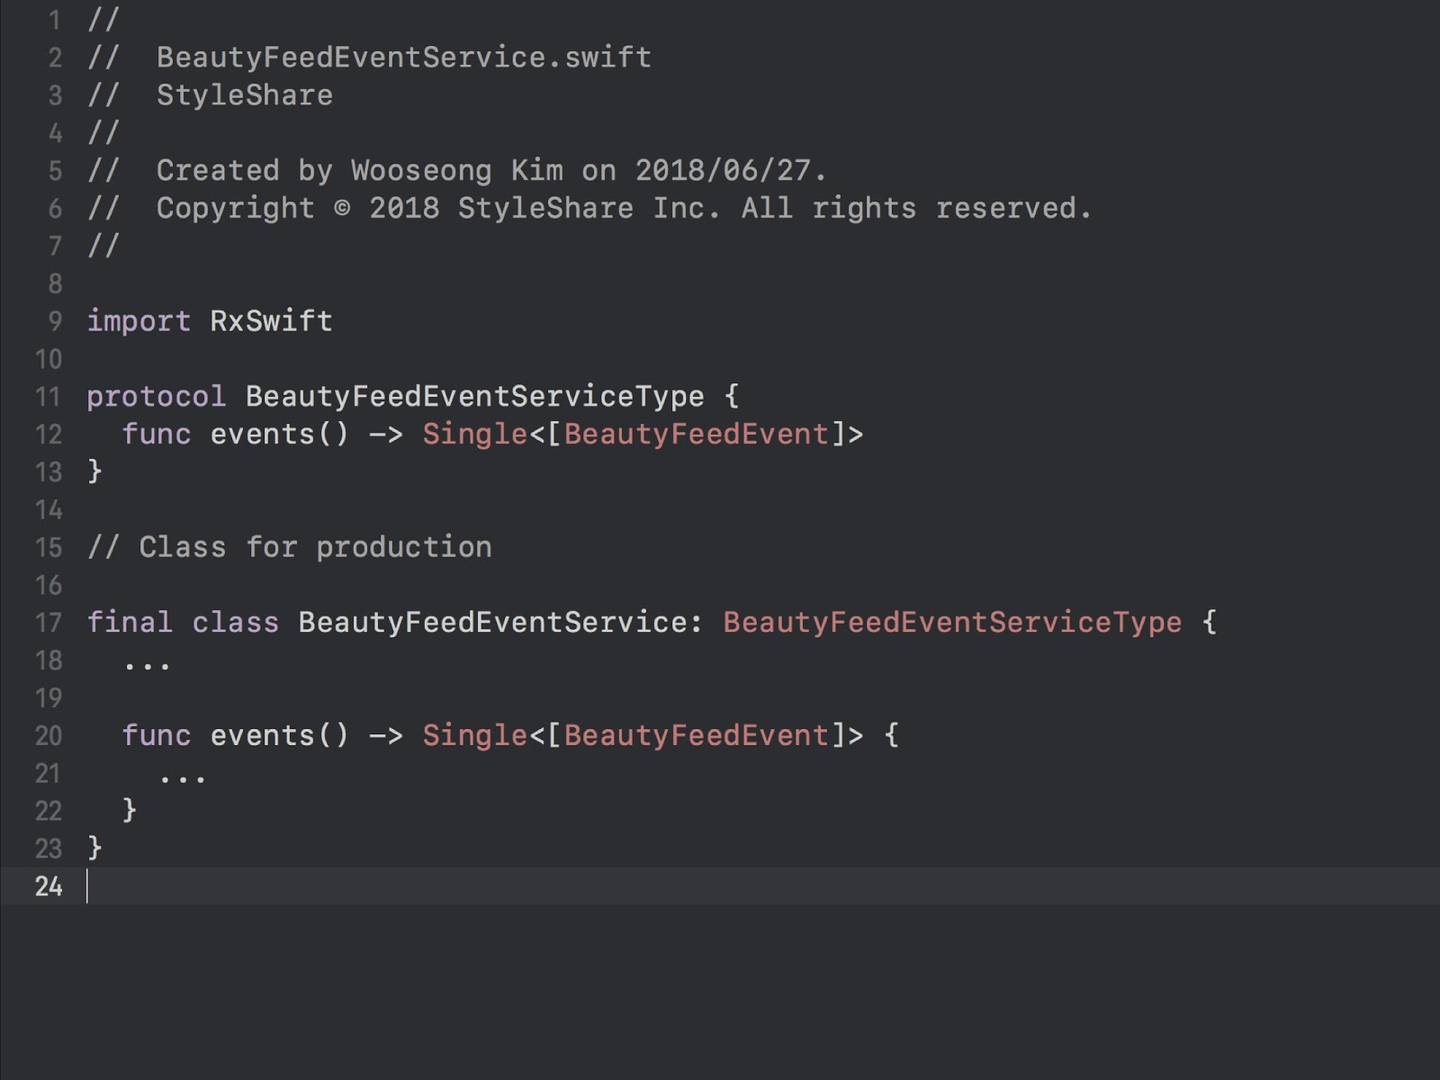This screenshot has height=1080, width=1440.
Task: Click line number 11 in the gutter
Action: (48, 397)
